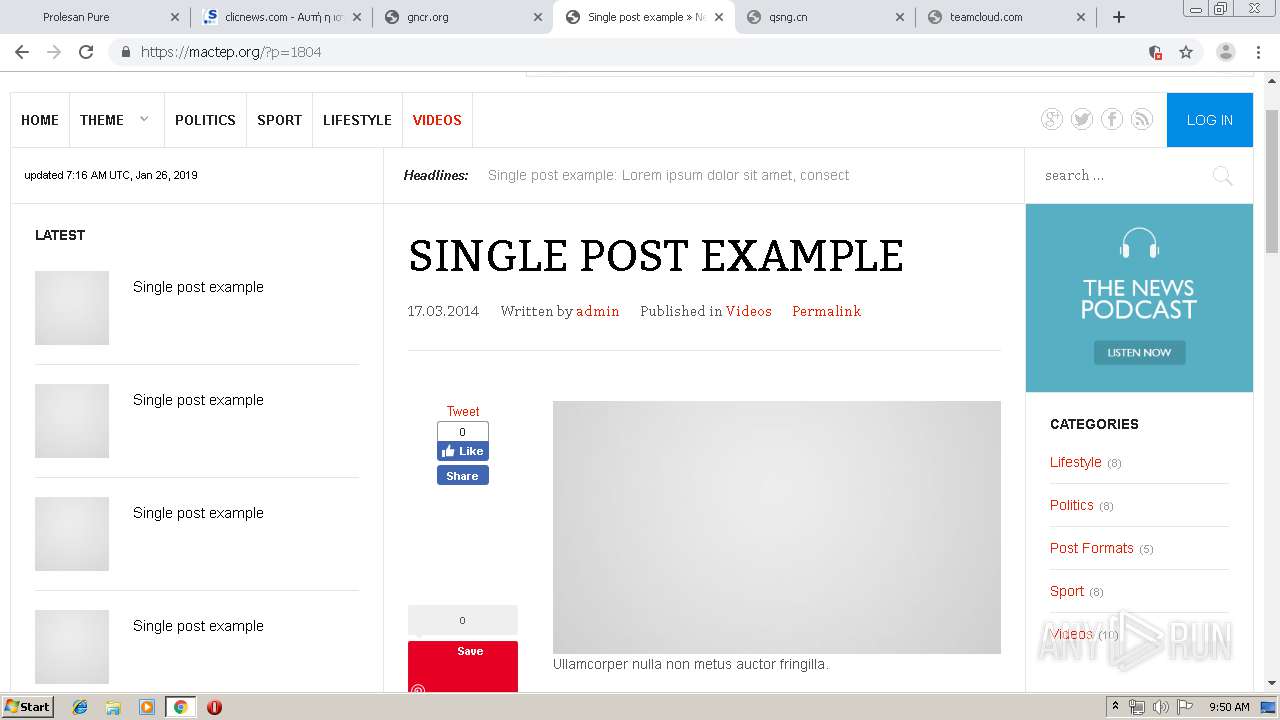Click the taskbar clock showing 9:50 AM
The image size is (1280, 720).
point(1229,707)
